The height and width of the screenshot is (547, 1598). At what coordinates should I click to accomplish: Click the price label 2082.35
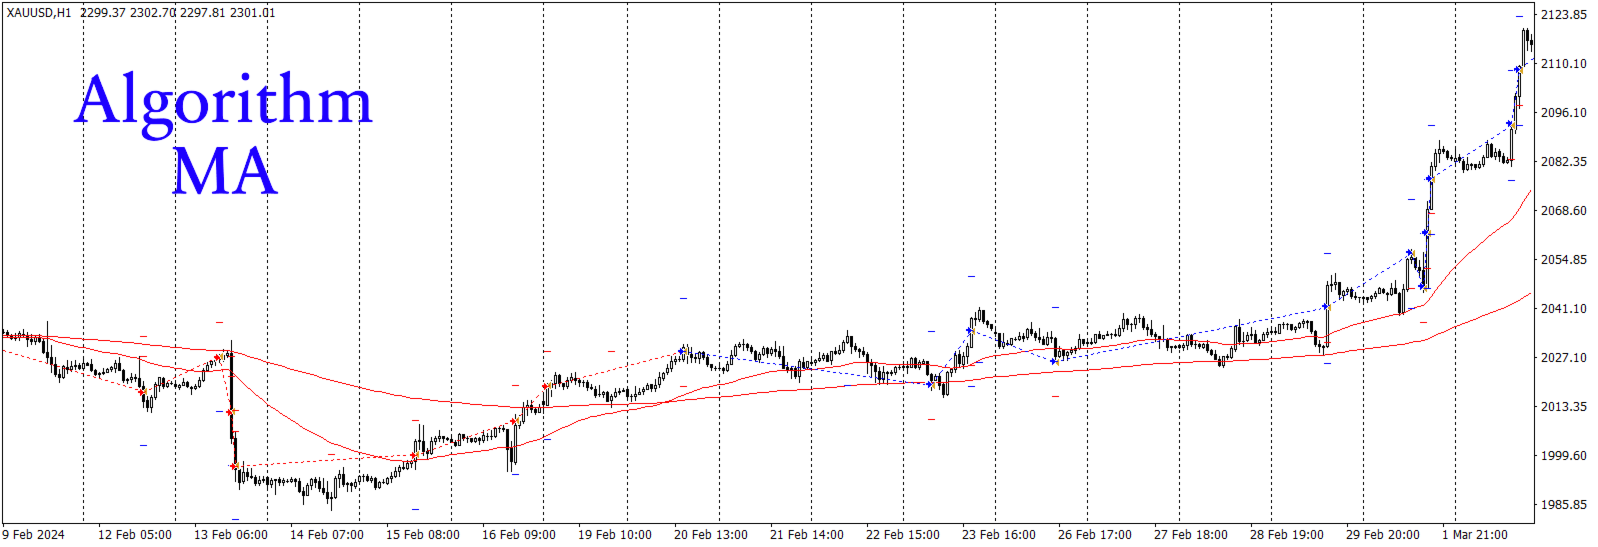tap(1564, 162)
